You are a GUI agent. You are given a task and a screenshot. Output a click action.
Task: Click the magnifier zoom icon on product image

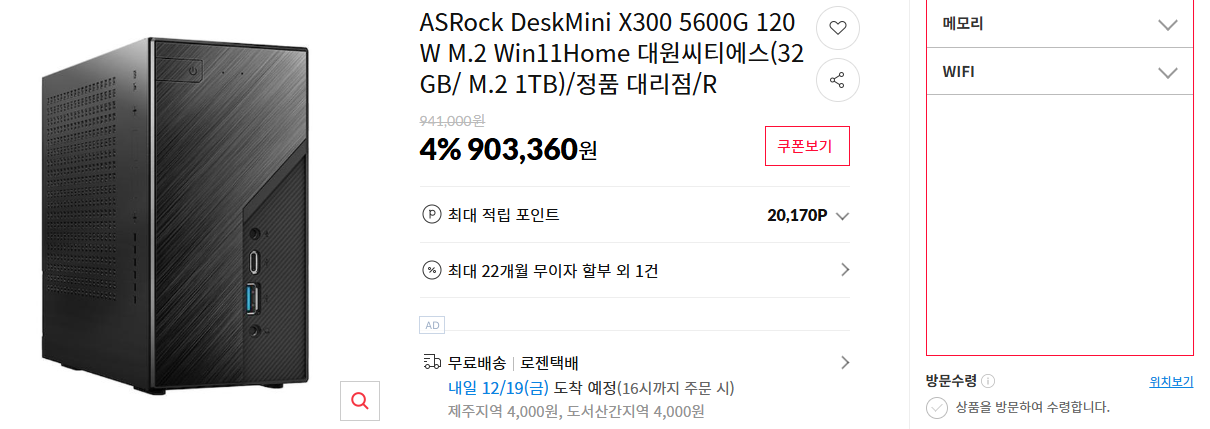pyautogui.click(x=360, y=401)
